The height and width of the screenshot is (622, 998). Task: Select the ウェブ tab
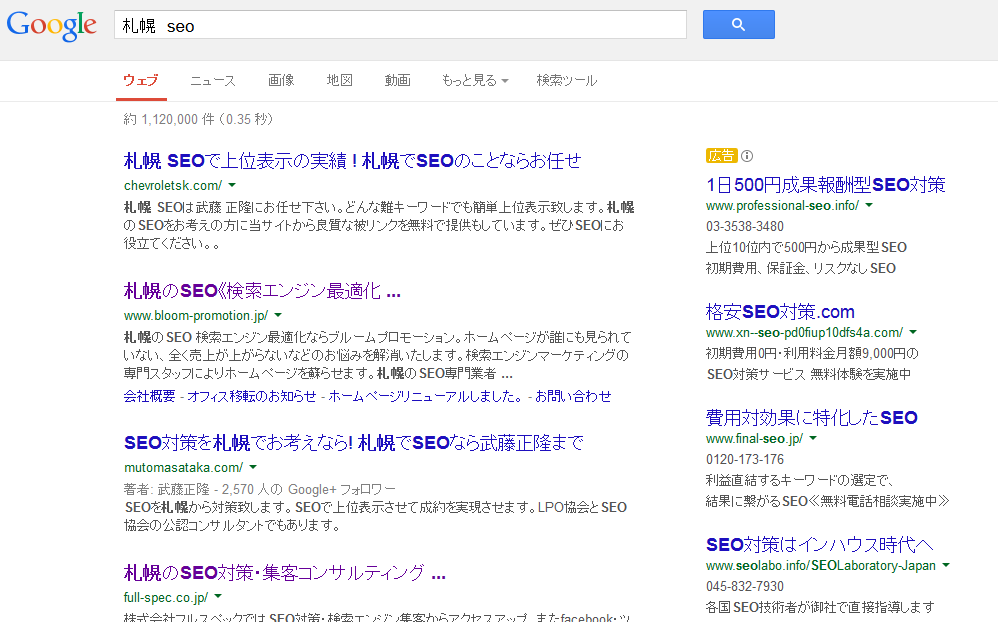pyautogui.click(x=141, y=80)
